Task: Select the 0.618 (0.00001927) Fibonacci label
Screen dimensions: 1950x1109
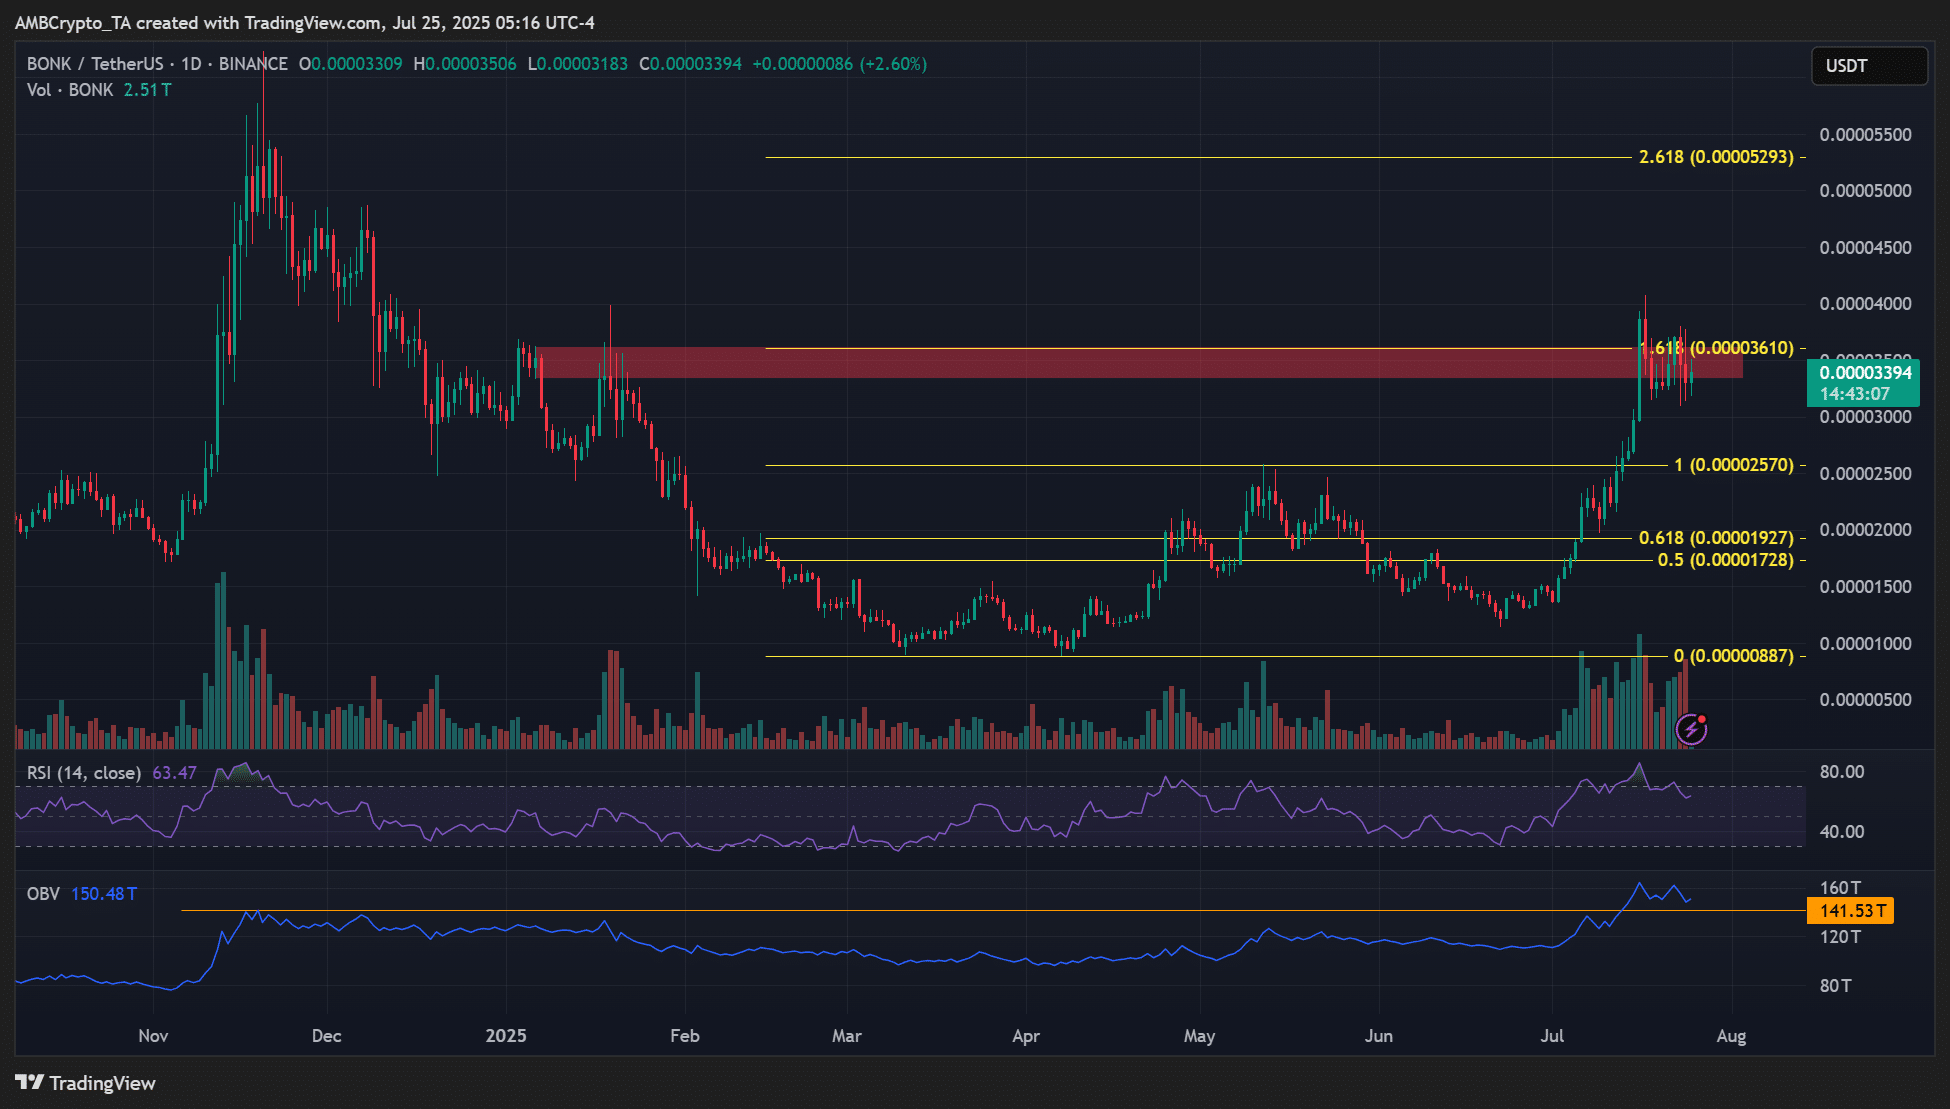Action: [1716, 538]
